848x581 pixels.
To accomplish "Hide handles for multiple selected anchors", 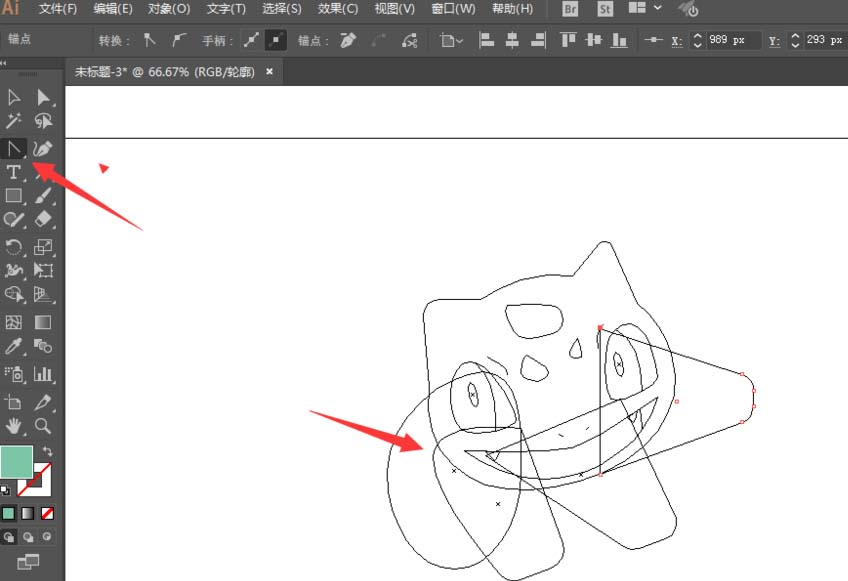I will 276,40.
